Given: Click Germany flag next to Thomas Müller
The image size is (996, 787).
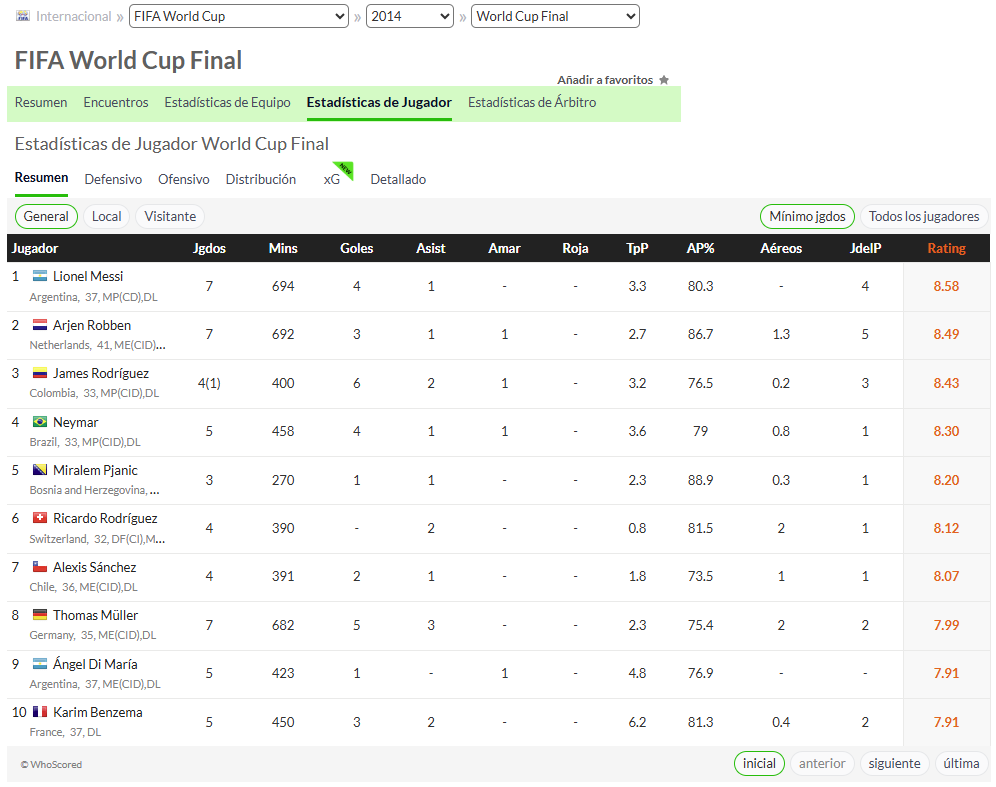Looking at the screenshot, I should pos(40,615).
